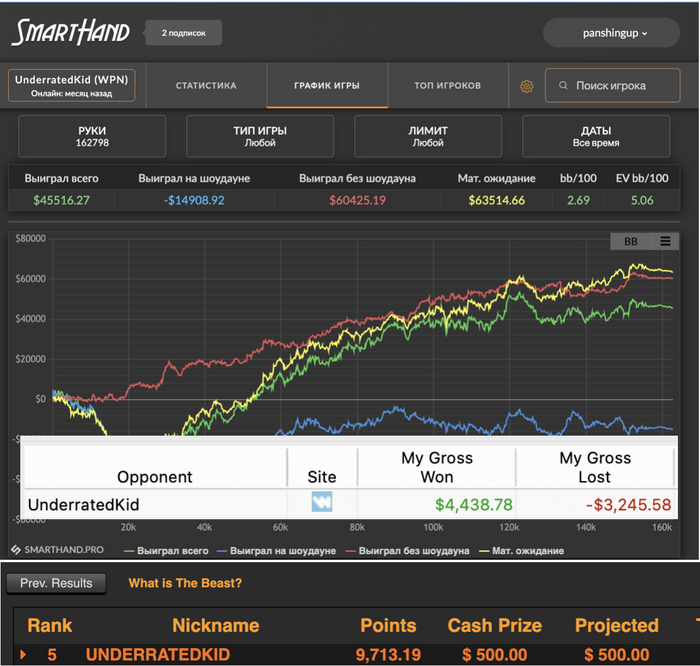Screen dimensions: 700x666
Task: Click the $45516.27 total won value
Action: pos(62,200)
